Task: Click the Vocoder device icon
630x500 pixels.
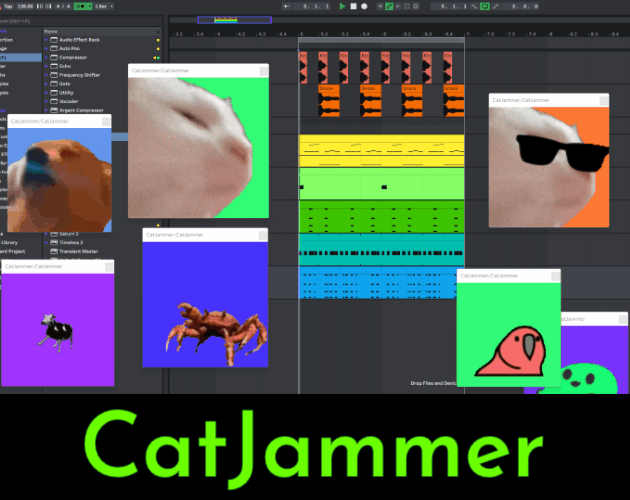Action: [54, 101]
